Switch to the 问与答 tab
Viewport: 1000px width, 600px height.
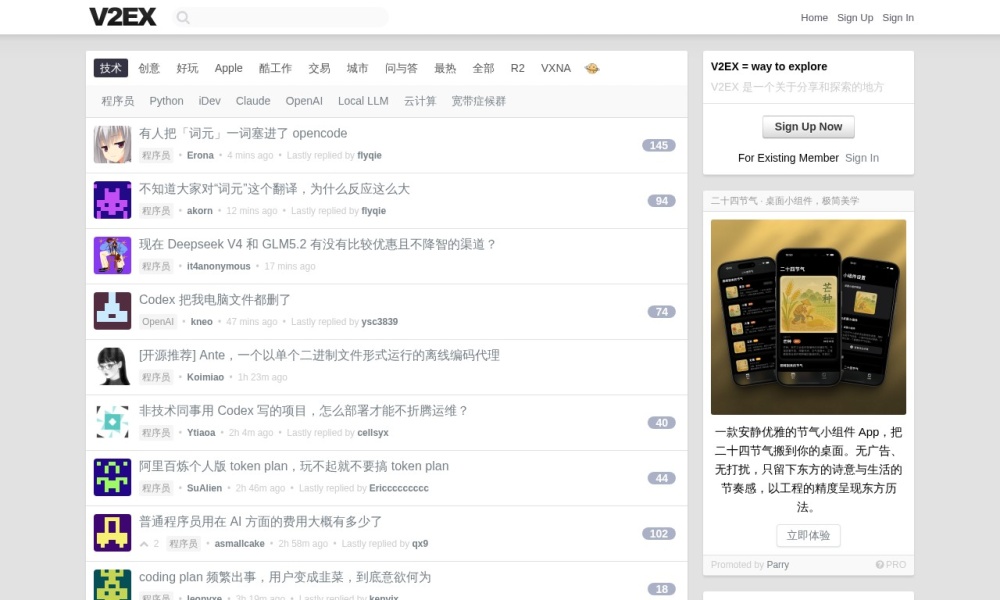tap(401, 68)
